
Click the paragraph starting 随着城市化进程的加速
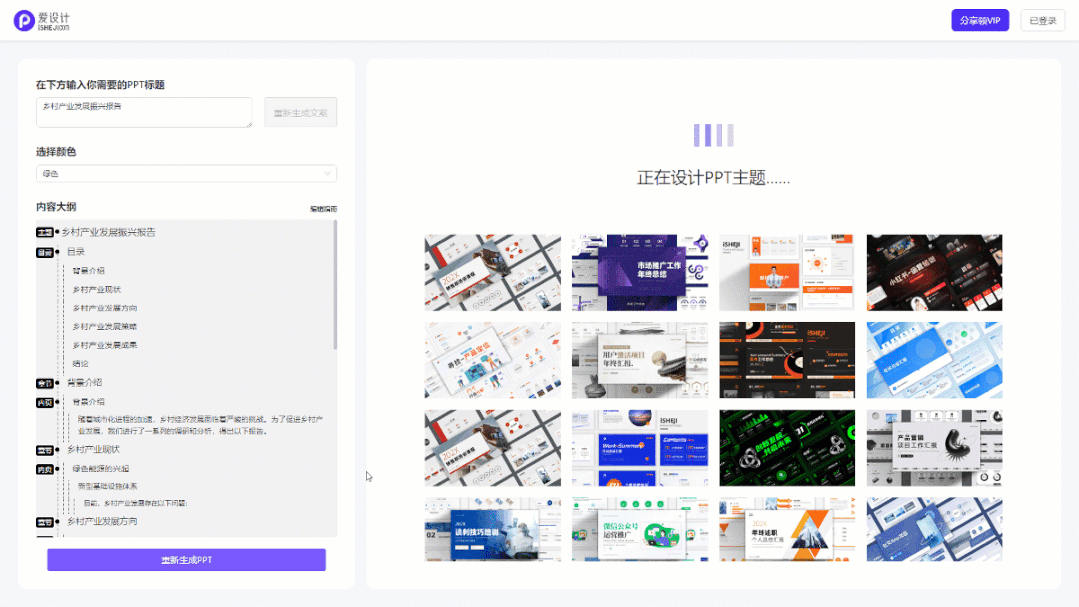point(200,425)
